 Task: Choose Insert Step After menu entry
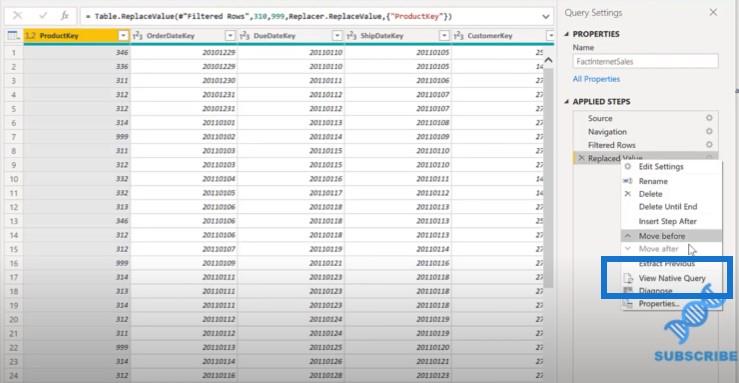coord(667,221)
